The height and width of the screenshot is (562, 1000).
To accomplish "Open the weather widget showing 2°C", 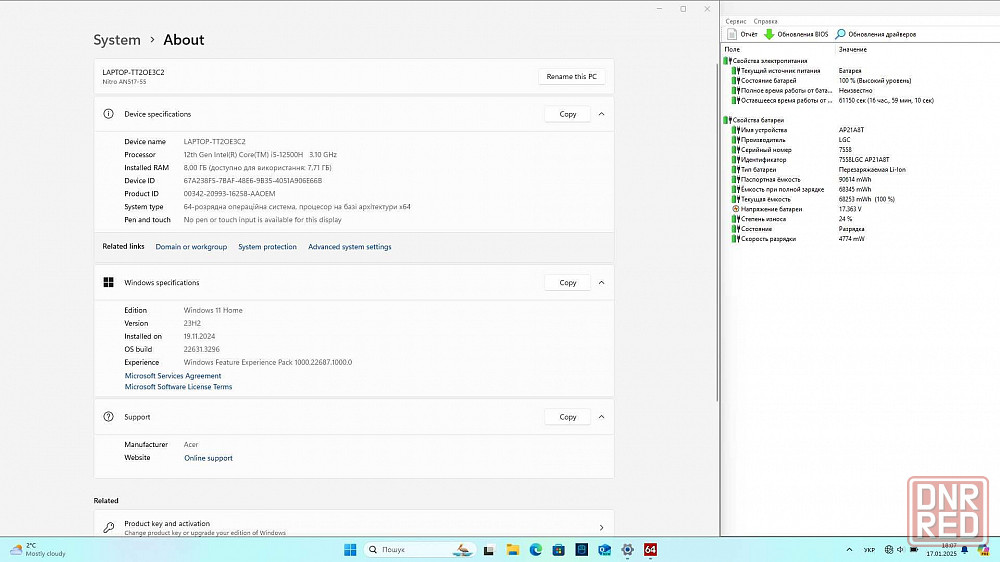I will pos(38,550).
